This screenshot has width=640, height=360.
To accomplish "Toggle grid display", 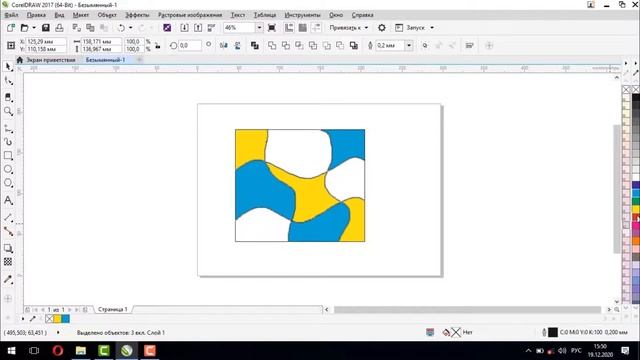I will [303, 28].
